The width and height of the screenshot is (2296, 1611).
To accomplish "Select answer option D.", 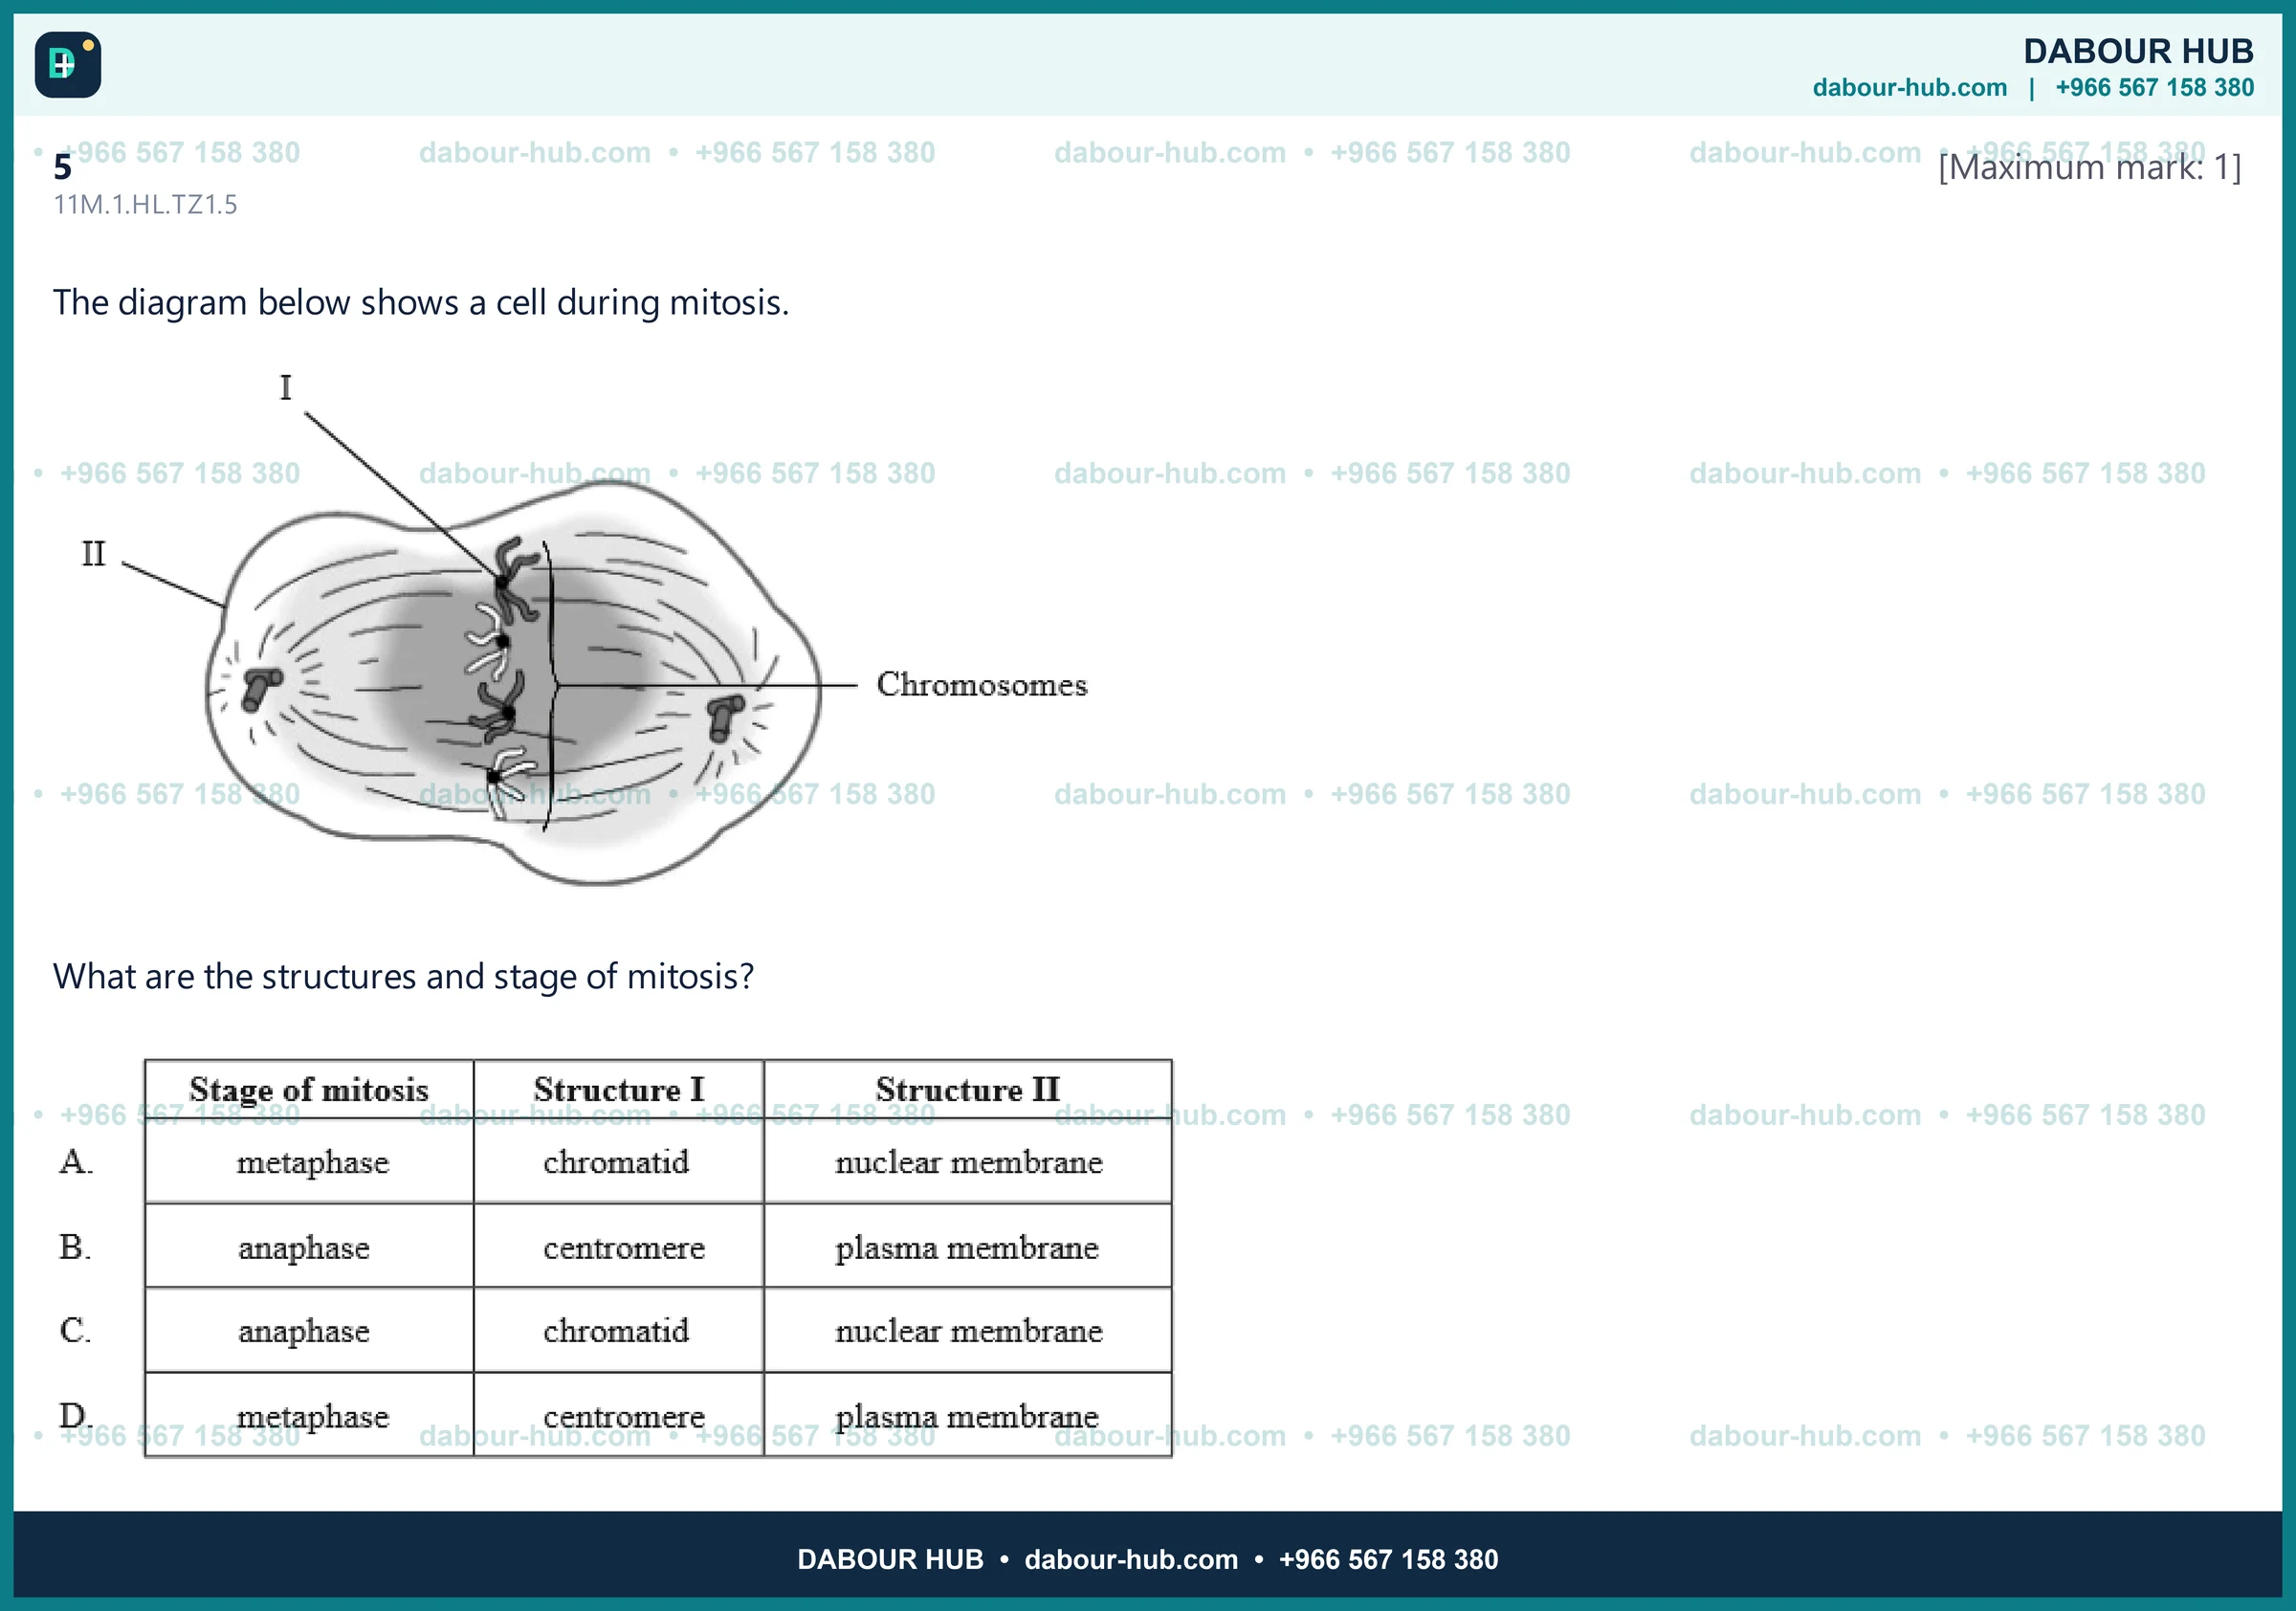I will (76, 1416).
